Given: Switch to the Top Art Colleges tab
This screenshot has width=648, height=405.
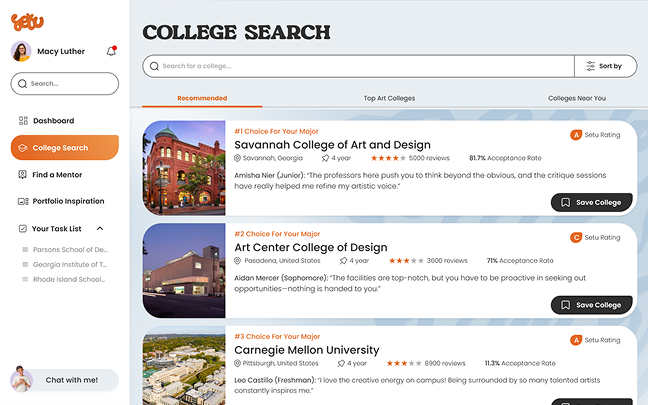Looking at the screenshot, I should point(389,98).
